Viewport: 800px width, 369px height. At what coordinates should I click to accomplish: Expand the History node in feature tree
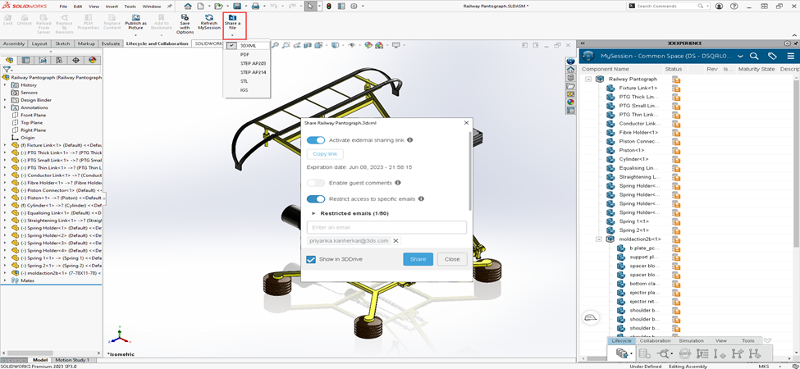[x=5, y=85]
